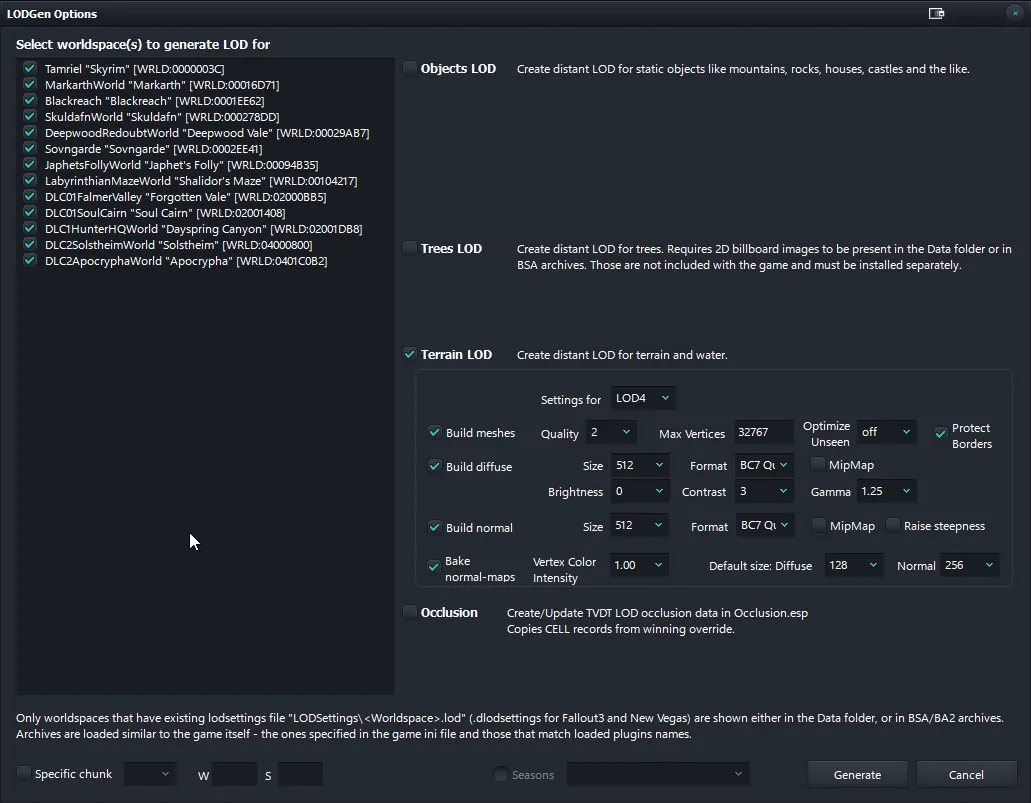Open the normal Format BC7 dropdown

[764, 525]
